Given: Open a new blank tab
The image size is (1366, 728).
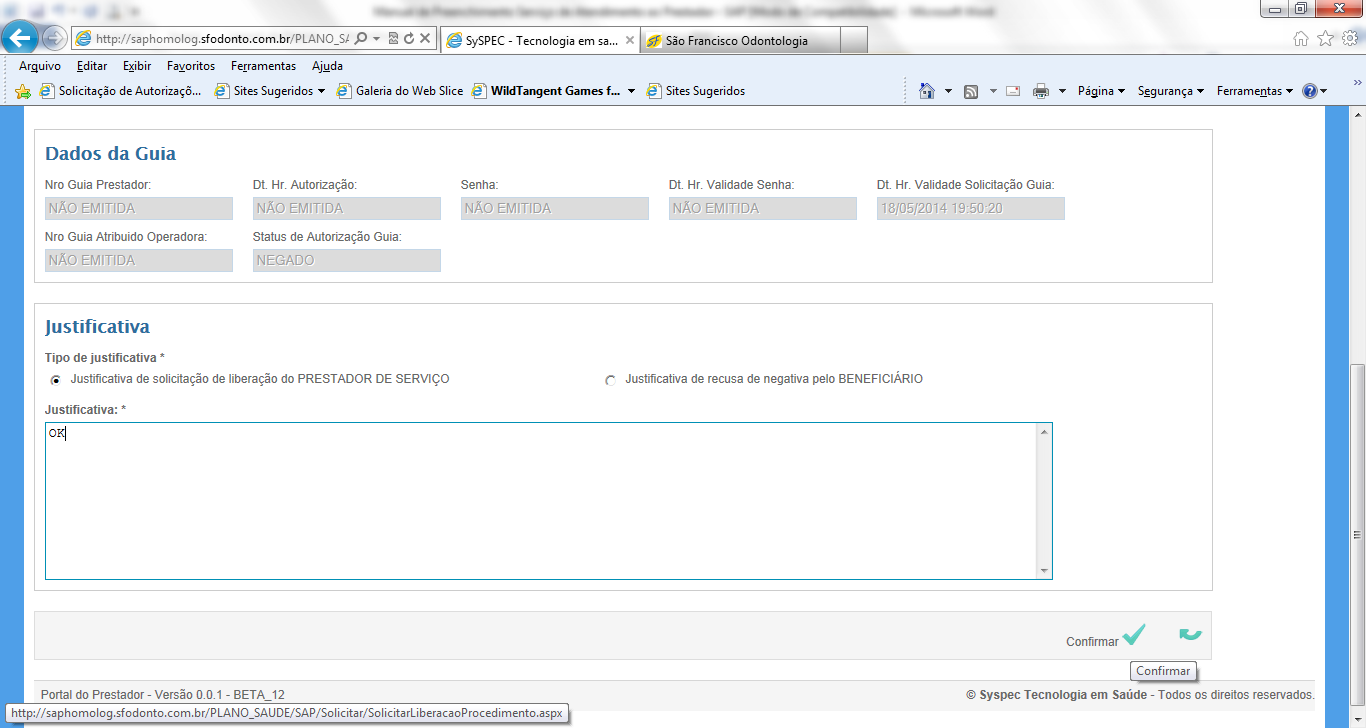Looking at the screenshot, I should tap(854, 41).
